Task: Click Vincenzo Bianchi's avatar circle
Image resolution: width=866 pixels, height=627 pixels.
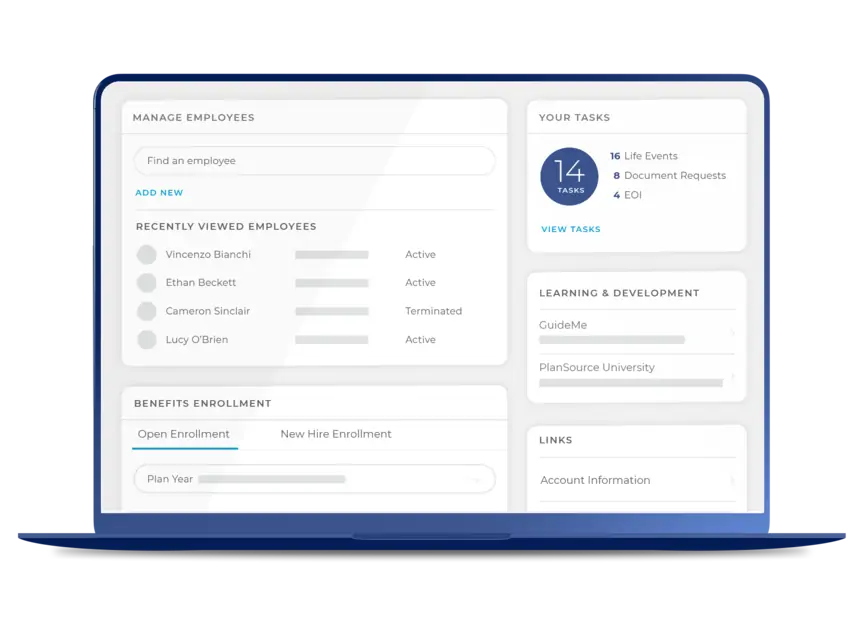Action: click(147, 255)
